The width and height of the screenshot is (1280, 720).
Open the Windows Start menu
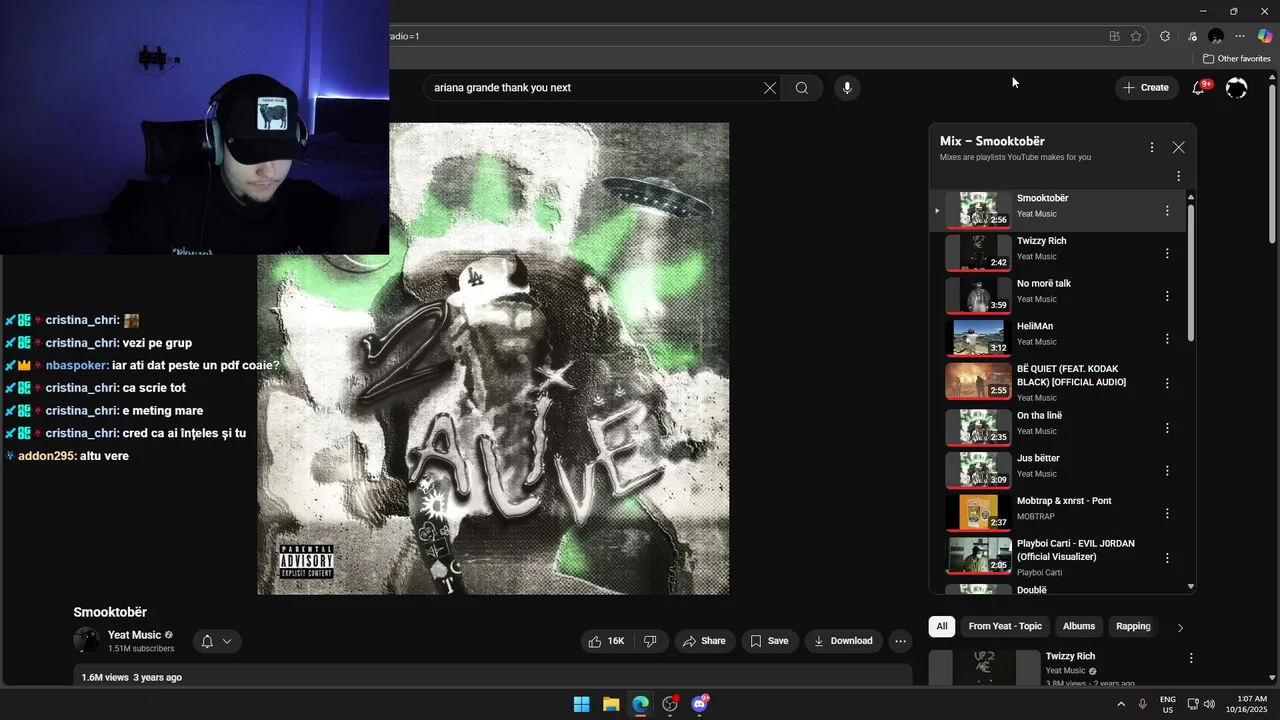[x=581, y=704]
